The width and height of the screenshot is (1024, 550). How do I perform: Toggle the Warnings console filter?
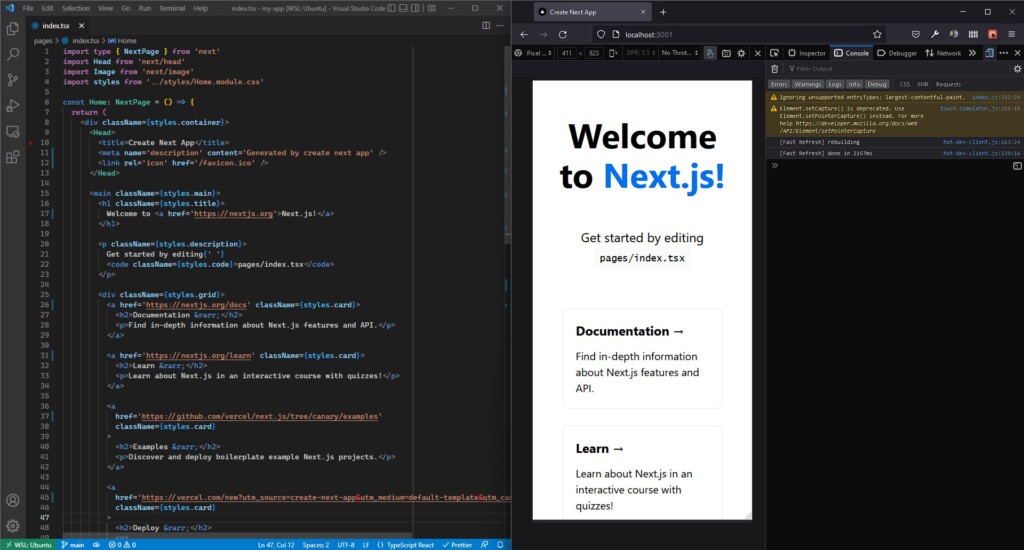[x=807, y=84]
